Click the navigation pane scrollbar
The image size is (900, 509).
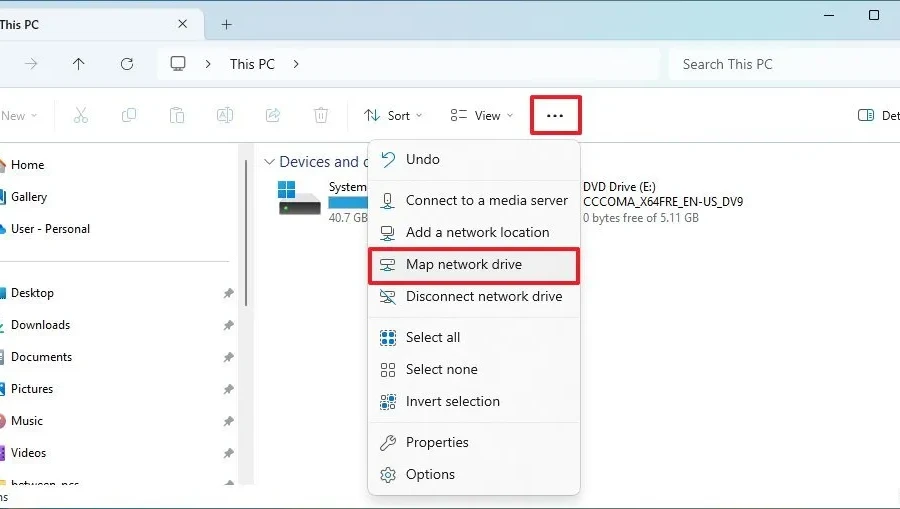point(246,232)
